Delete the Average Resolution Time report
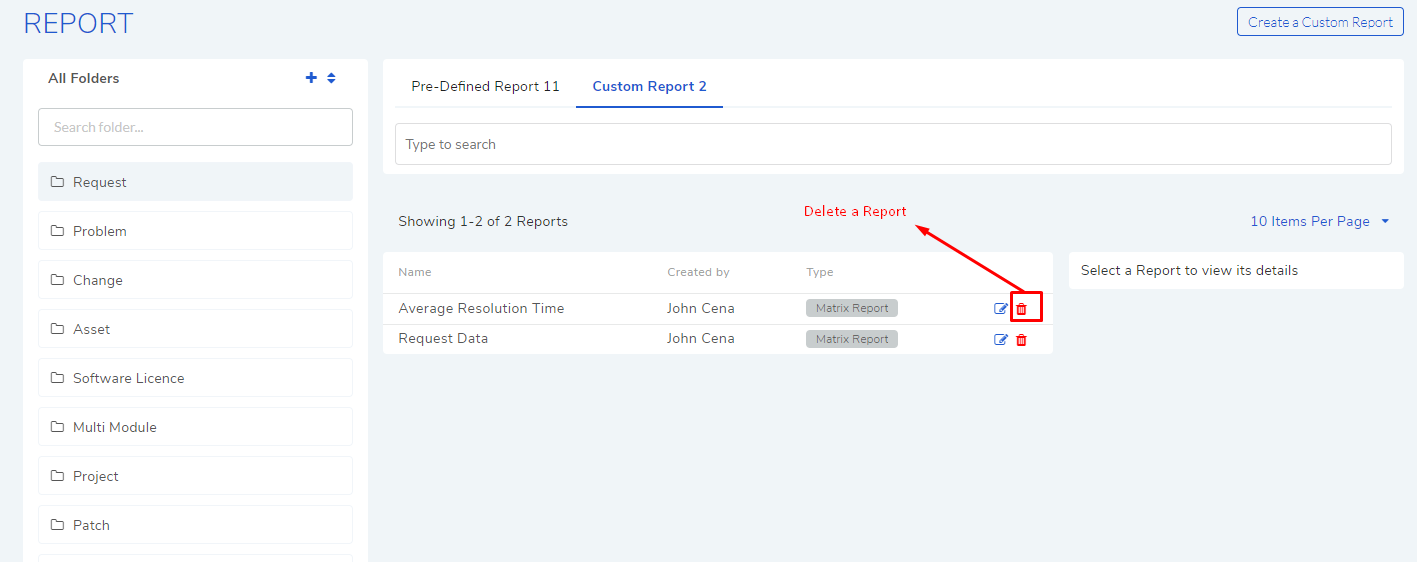This screenshot has width=1417, height=562. point(1021,309)
